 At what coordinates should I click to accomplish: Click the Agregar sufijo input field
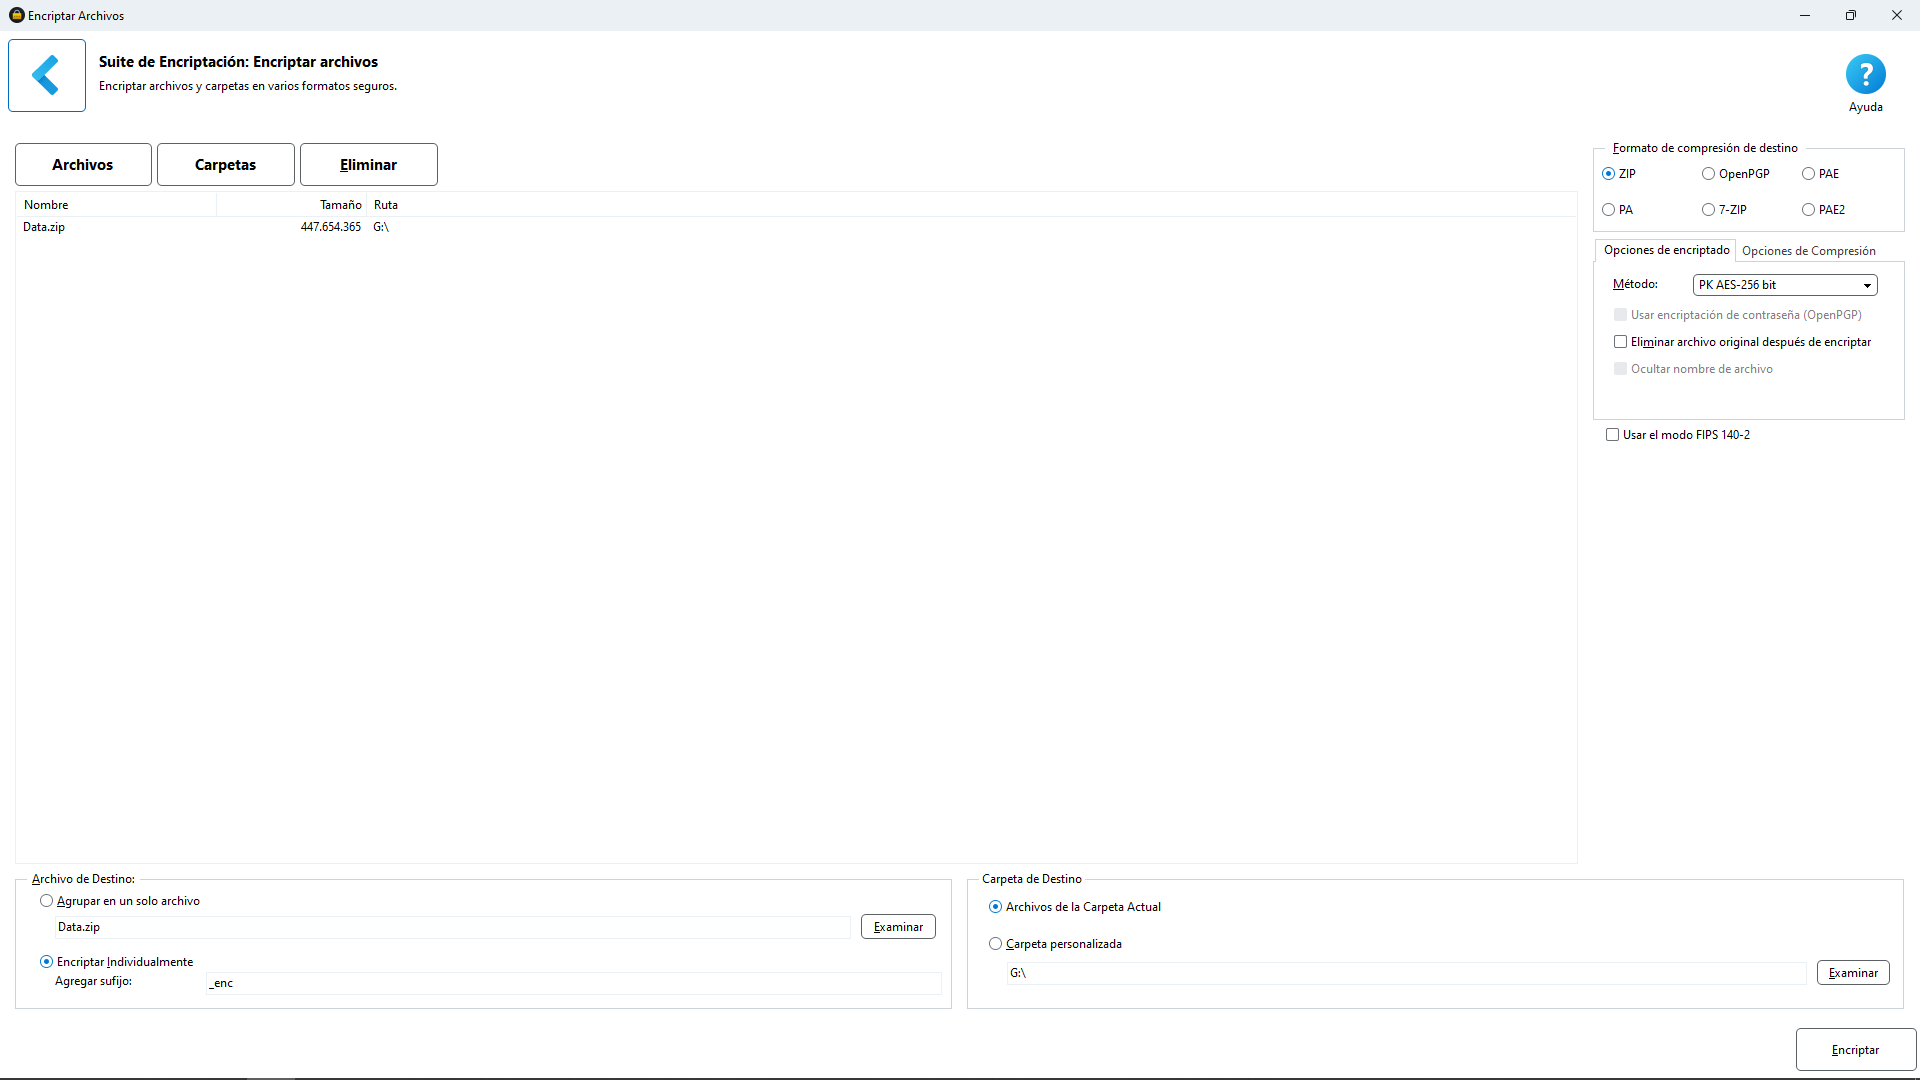[x=572, y=983]
